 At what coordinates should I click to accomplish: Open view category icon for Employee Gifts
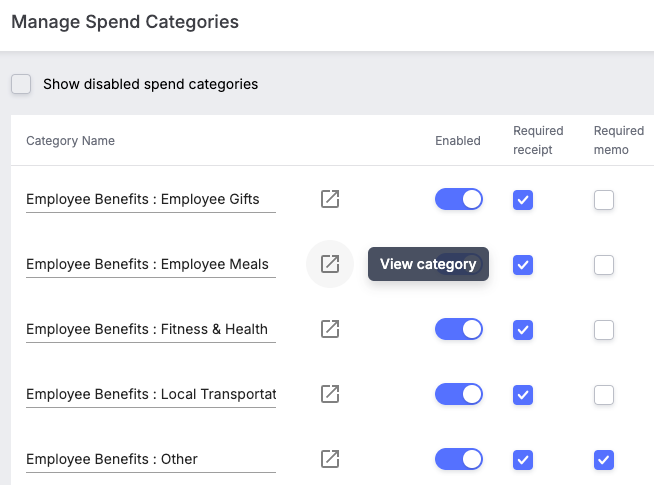[330, 199]
